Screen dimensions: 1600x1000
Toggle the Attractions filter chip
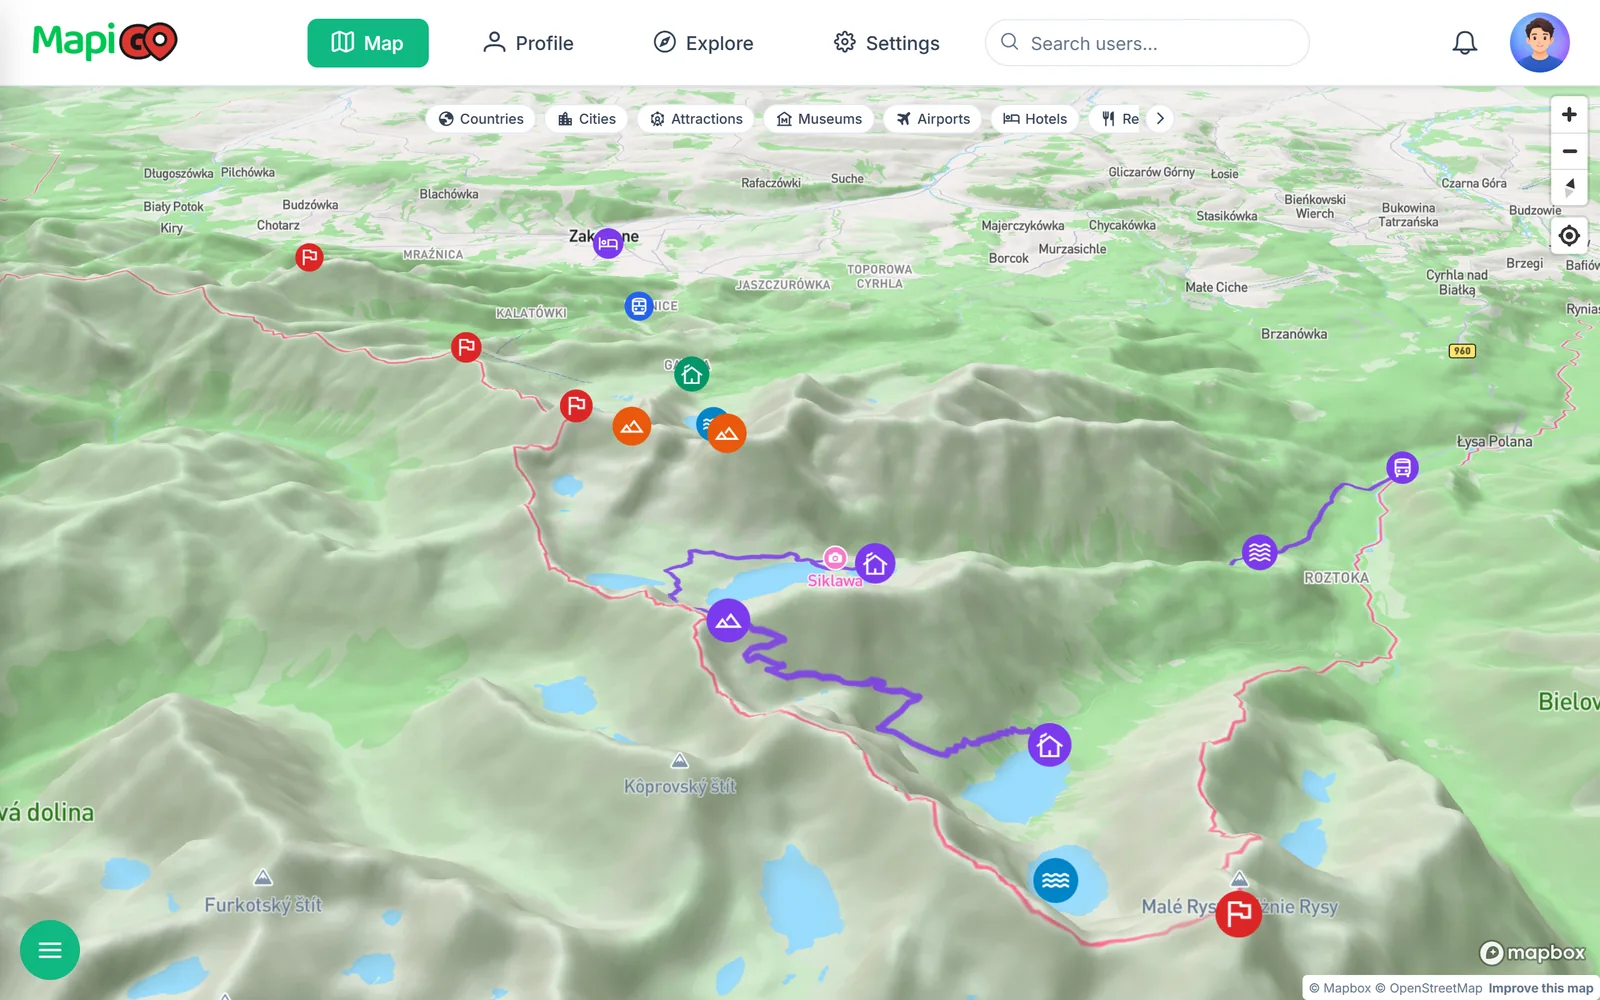696,119
